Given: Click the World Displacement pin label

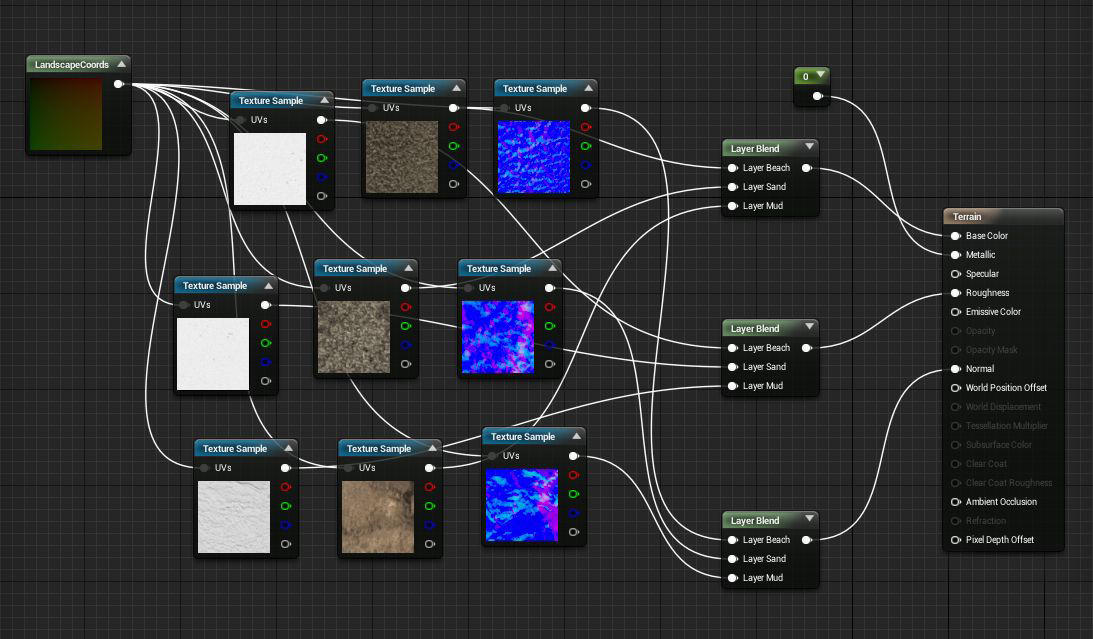Looking at the screenshot, I should [1003, 407].
